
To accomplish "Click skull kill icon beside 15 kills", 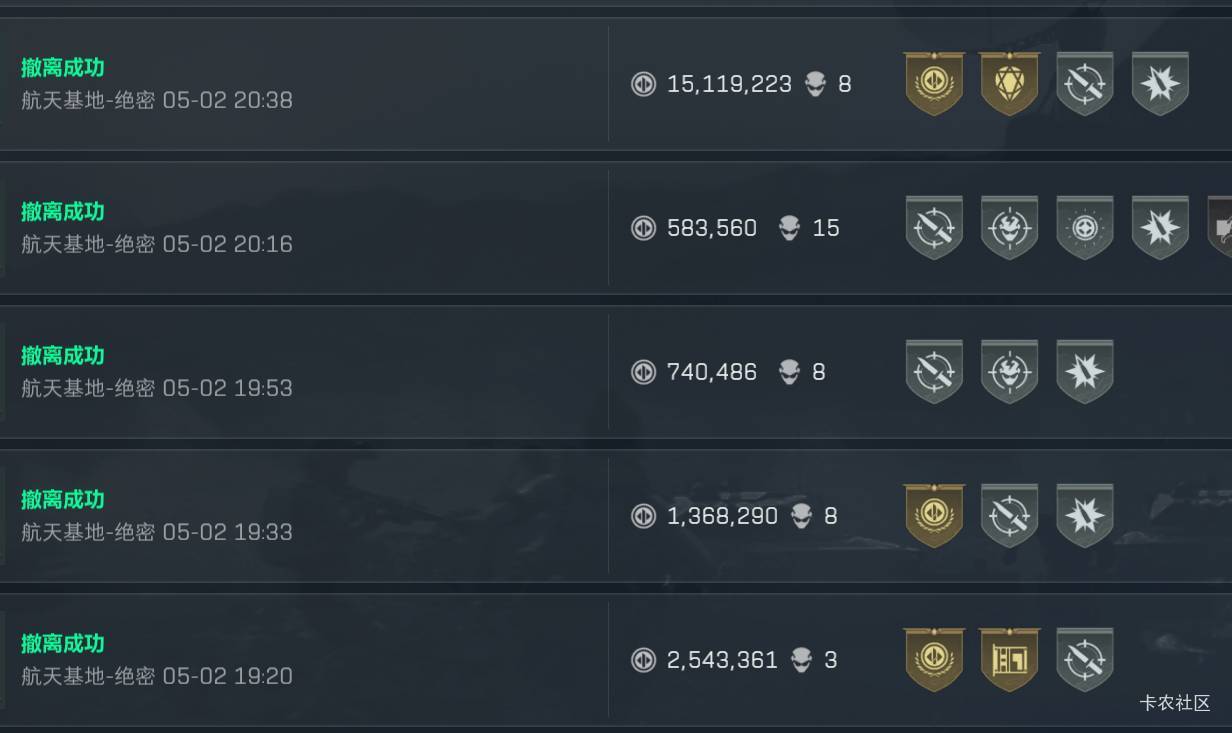I will tap(790, 228).
